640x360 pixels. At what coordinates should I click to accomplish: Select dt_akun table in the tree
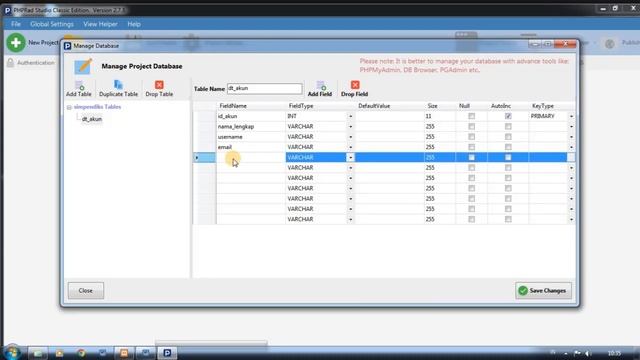pyautogui.click(x=92, y=119)
